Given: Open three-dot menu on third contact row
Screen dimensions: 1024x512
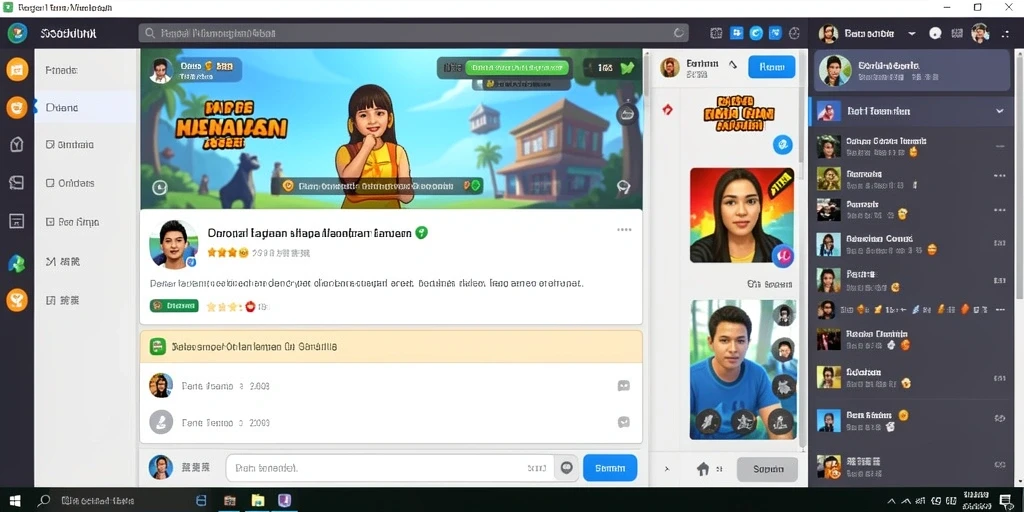Looking at the screenshot, I should point(999,210).
